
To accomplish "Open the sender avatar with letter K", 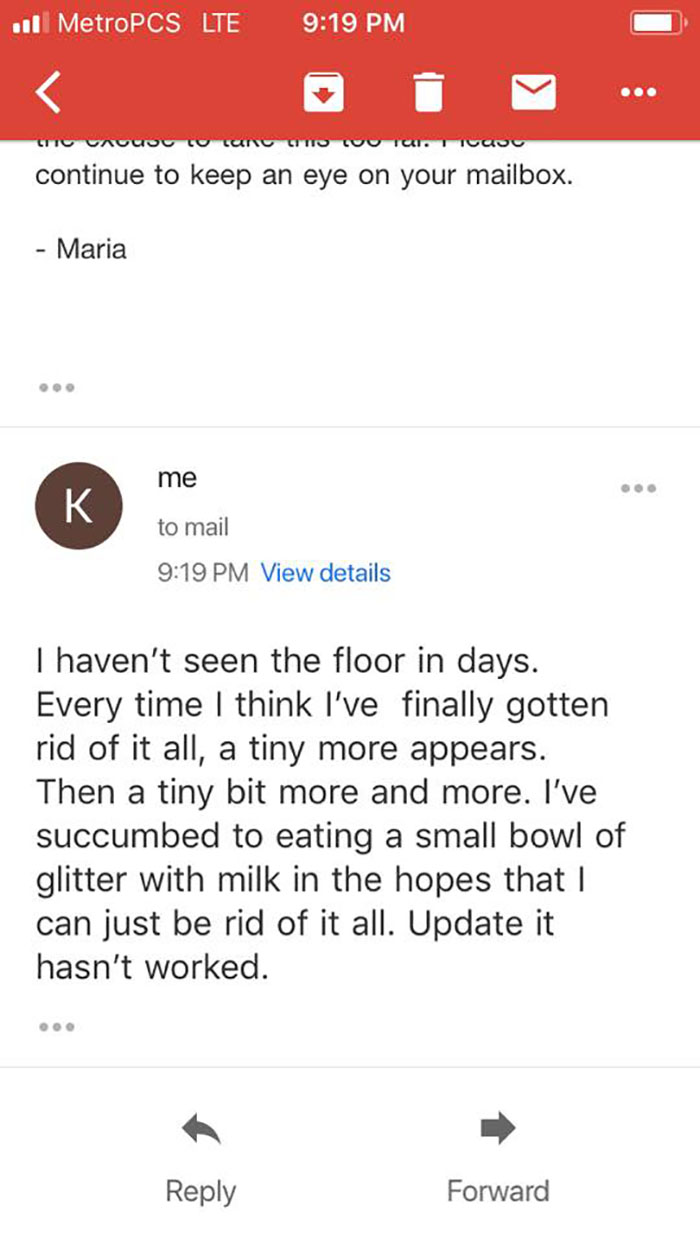I will [x=78, y=506].
